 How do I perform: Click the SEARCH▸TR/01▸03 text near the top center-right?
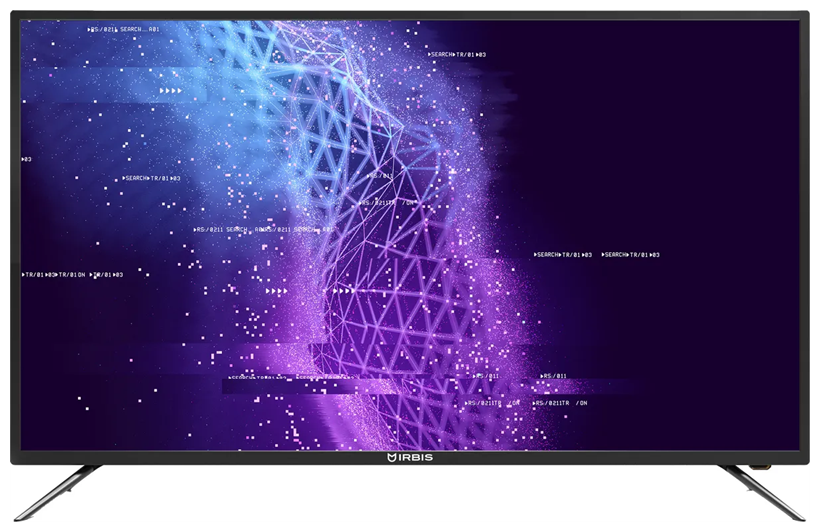pos(458,54)
